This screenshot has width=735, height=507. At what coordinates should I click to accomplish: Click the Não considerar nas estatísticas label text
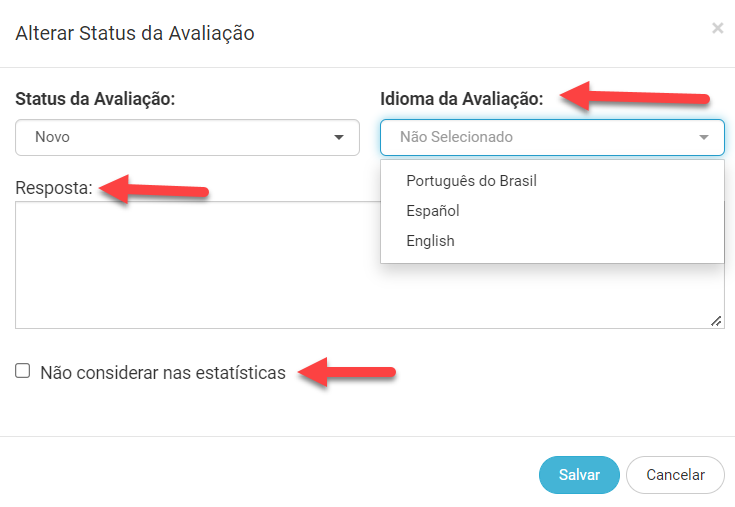click(163, 373)
